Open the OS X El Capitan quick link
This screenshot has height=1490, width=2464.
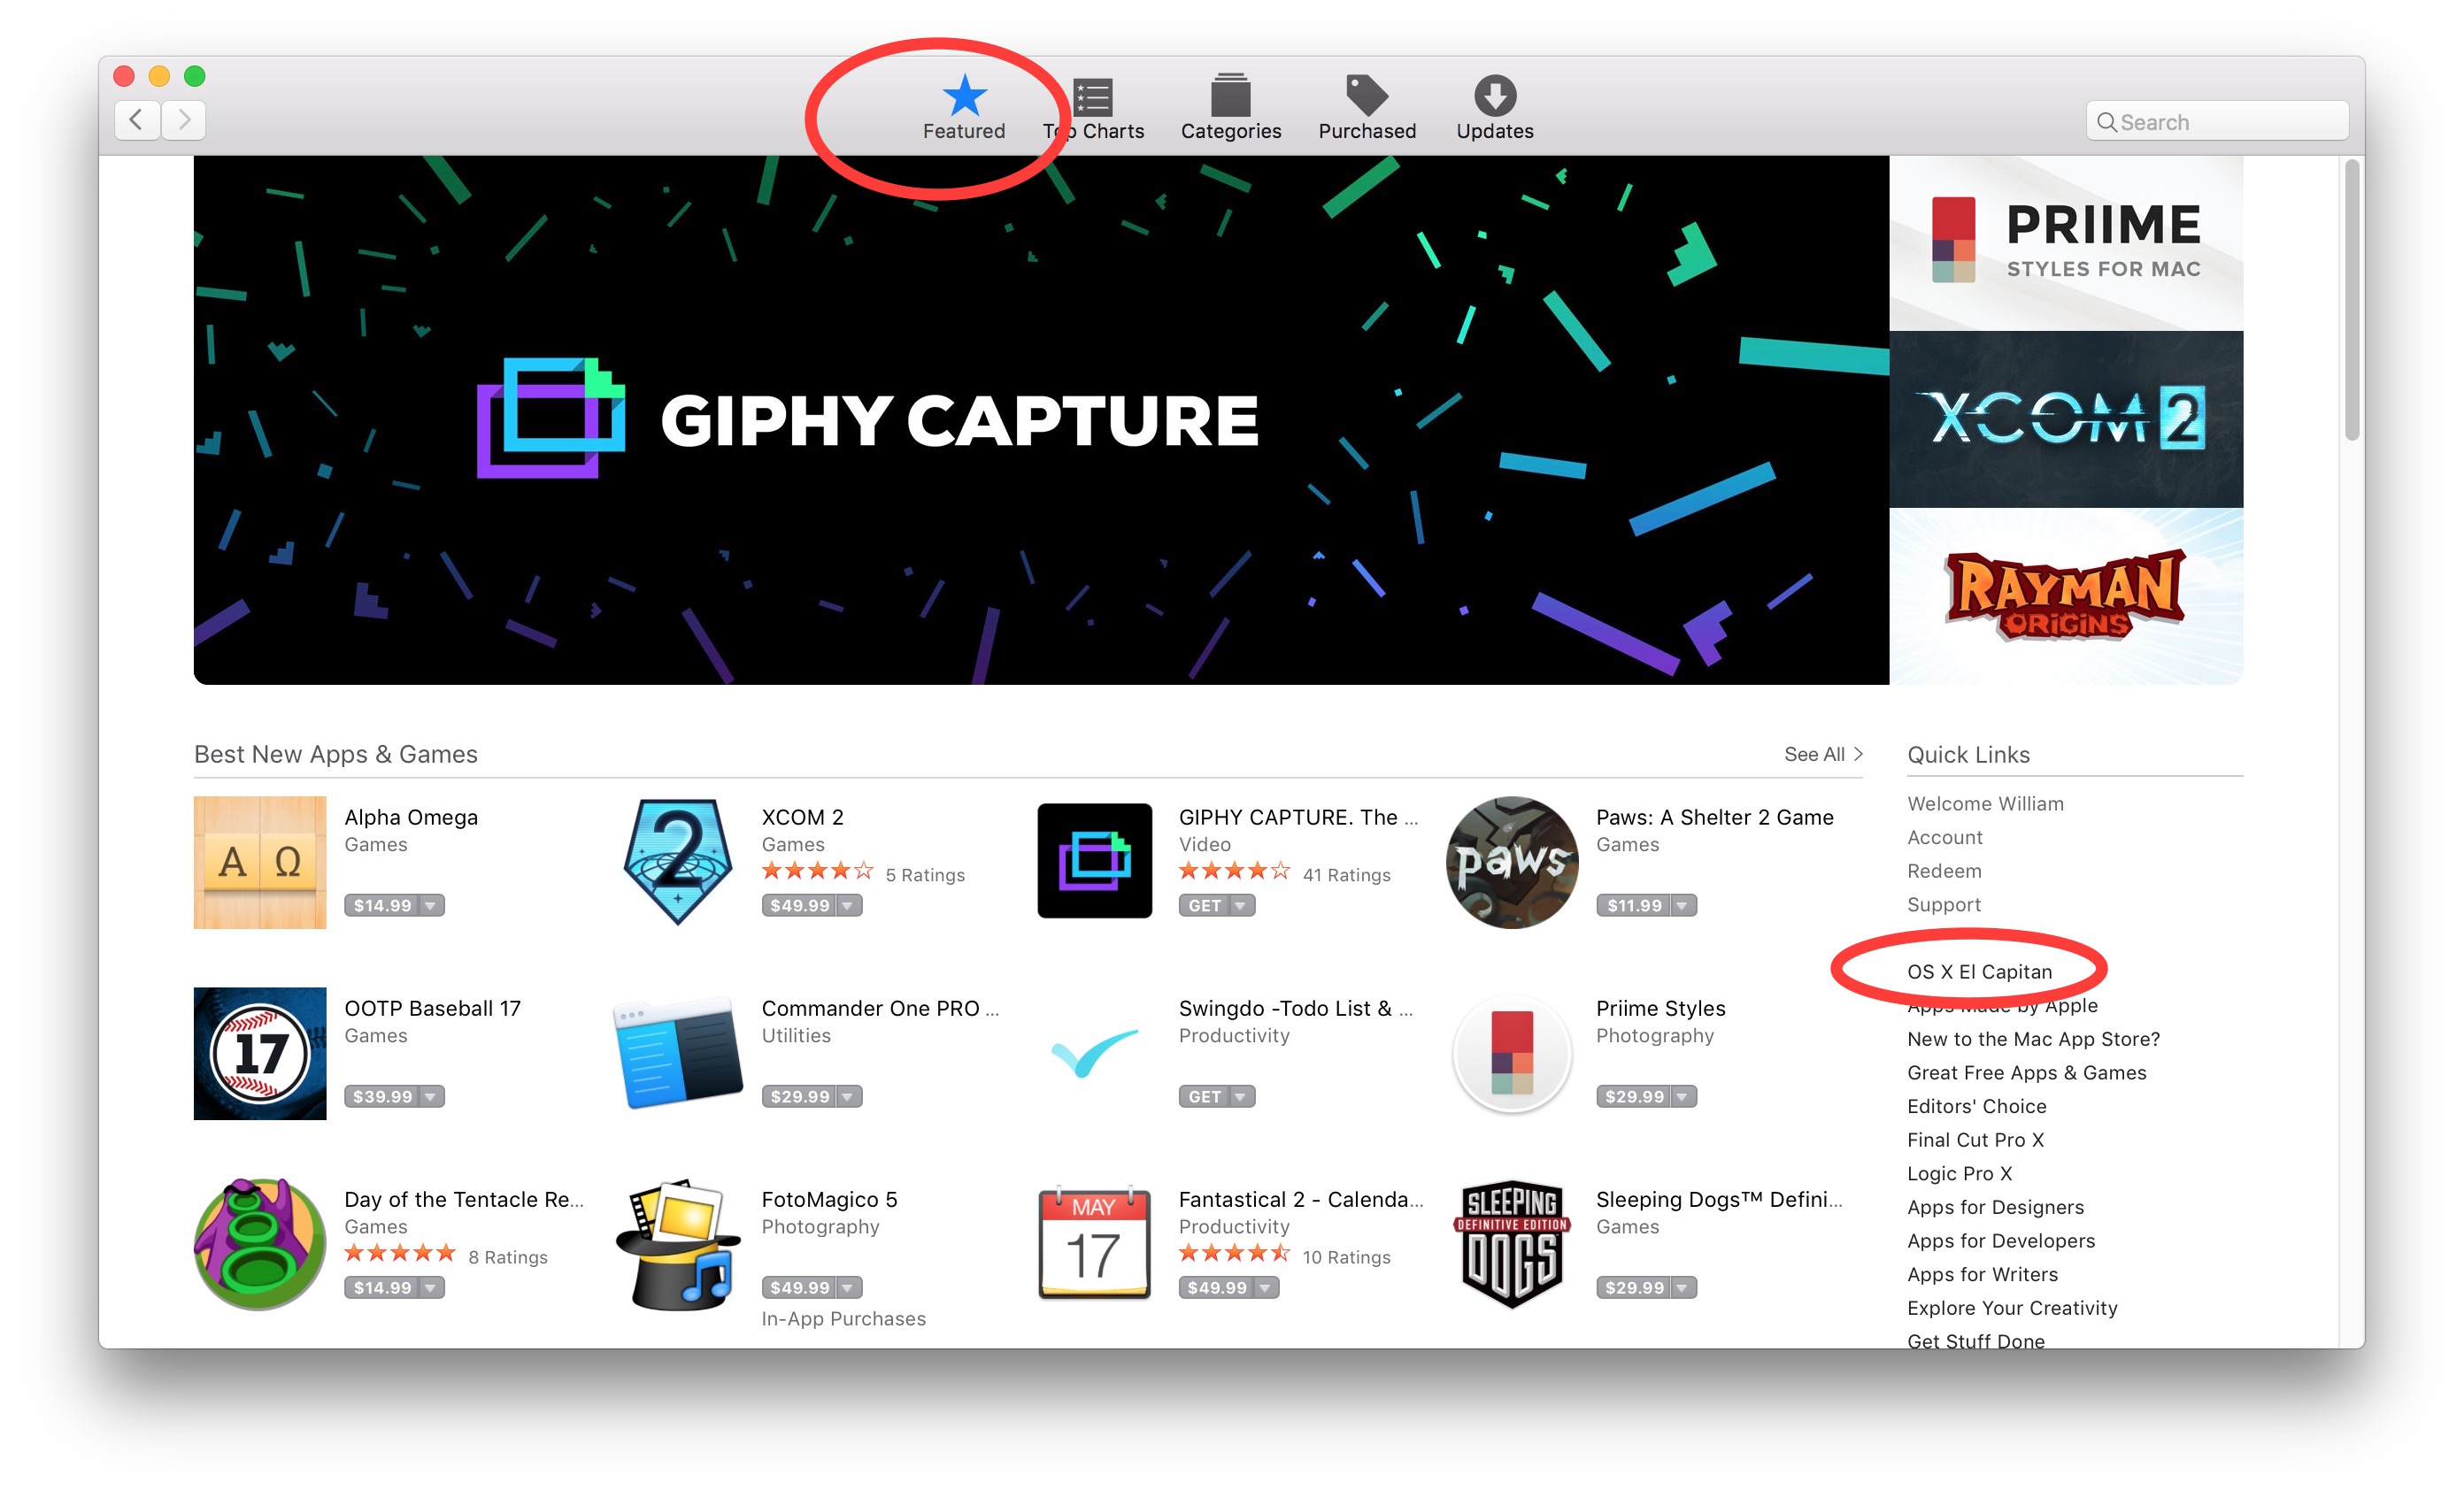pyautogui.click(x=1978, y=971)
